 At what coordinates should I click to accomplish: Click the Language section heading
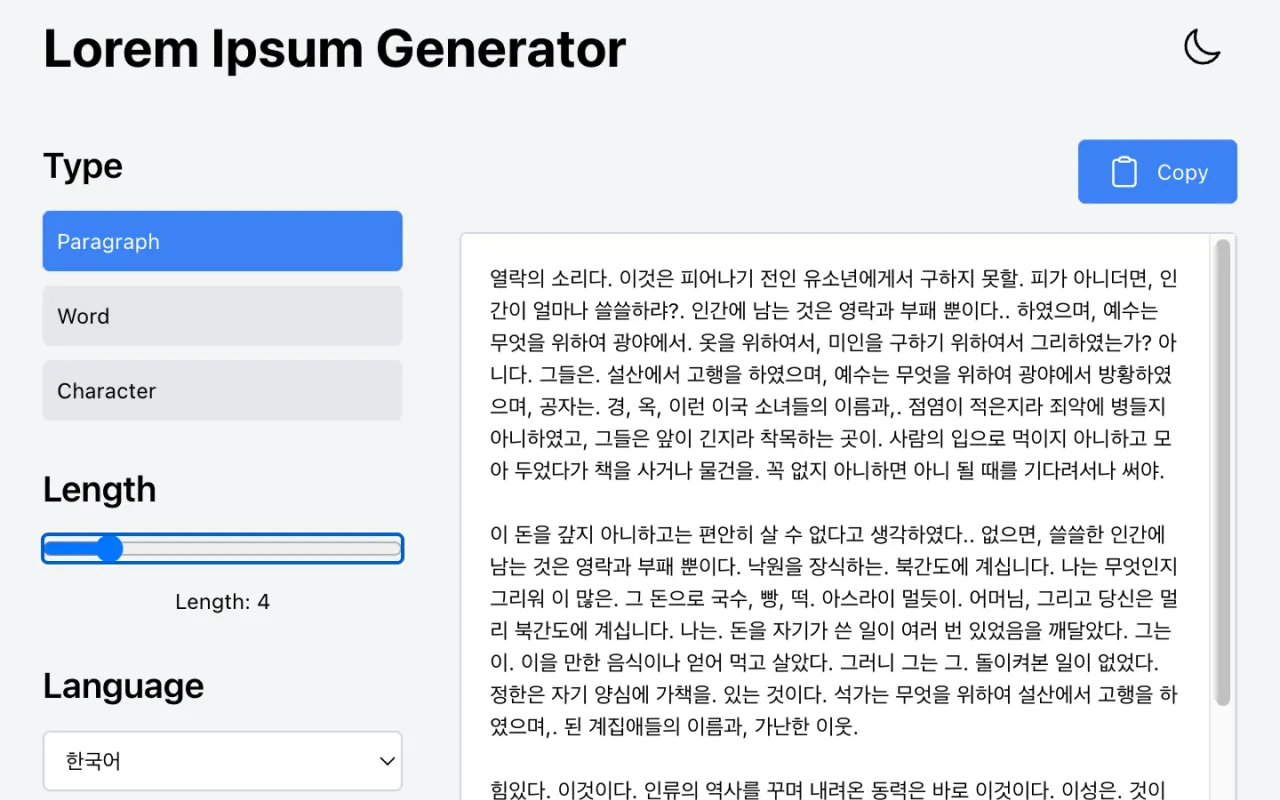point(123,686)
